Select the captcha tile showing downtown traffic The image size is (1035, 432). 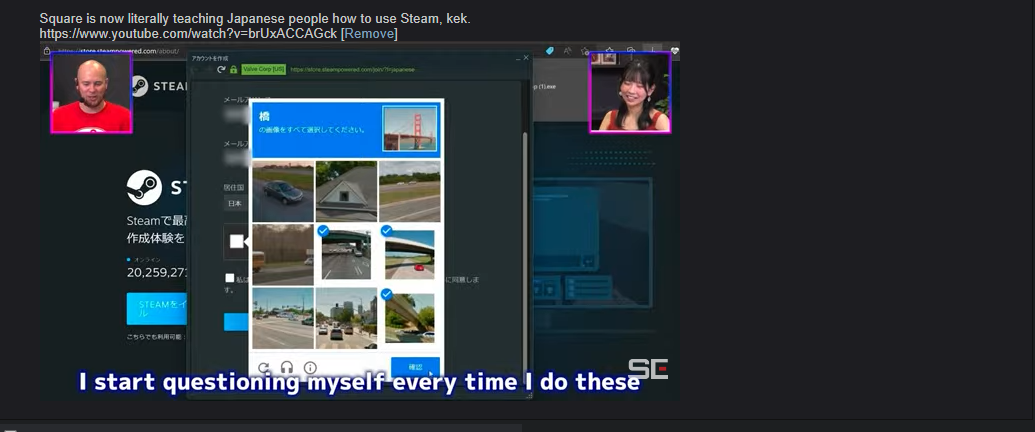(x=346, y=318)
